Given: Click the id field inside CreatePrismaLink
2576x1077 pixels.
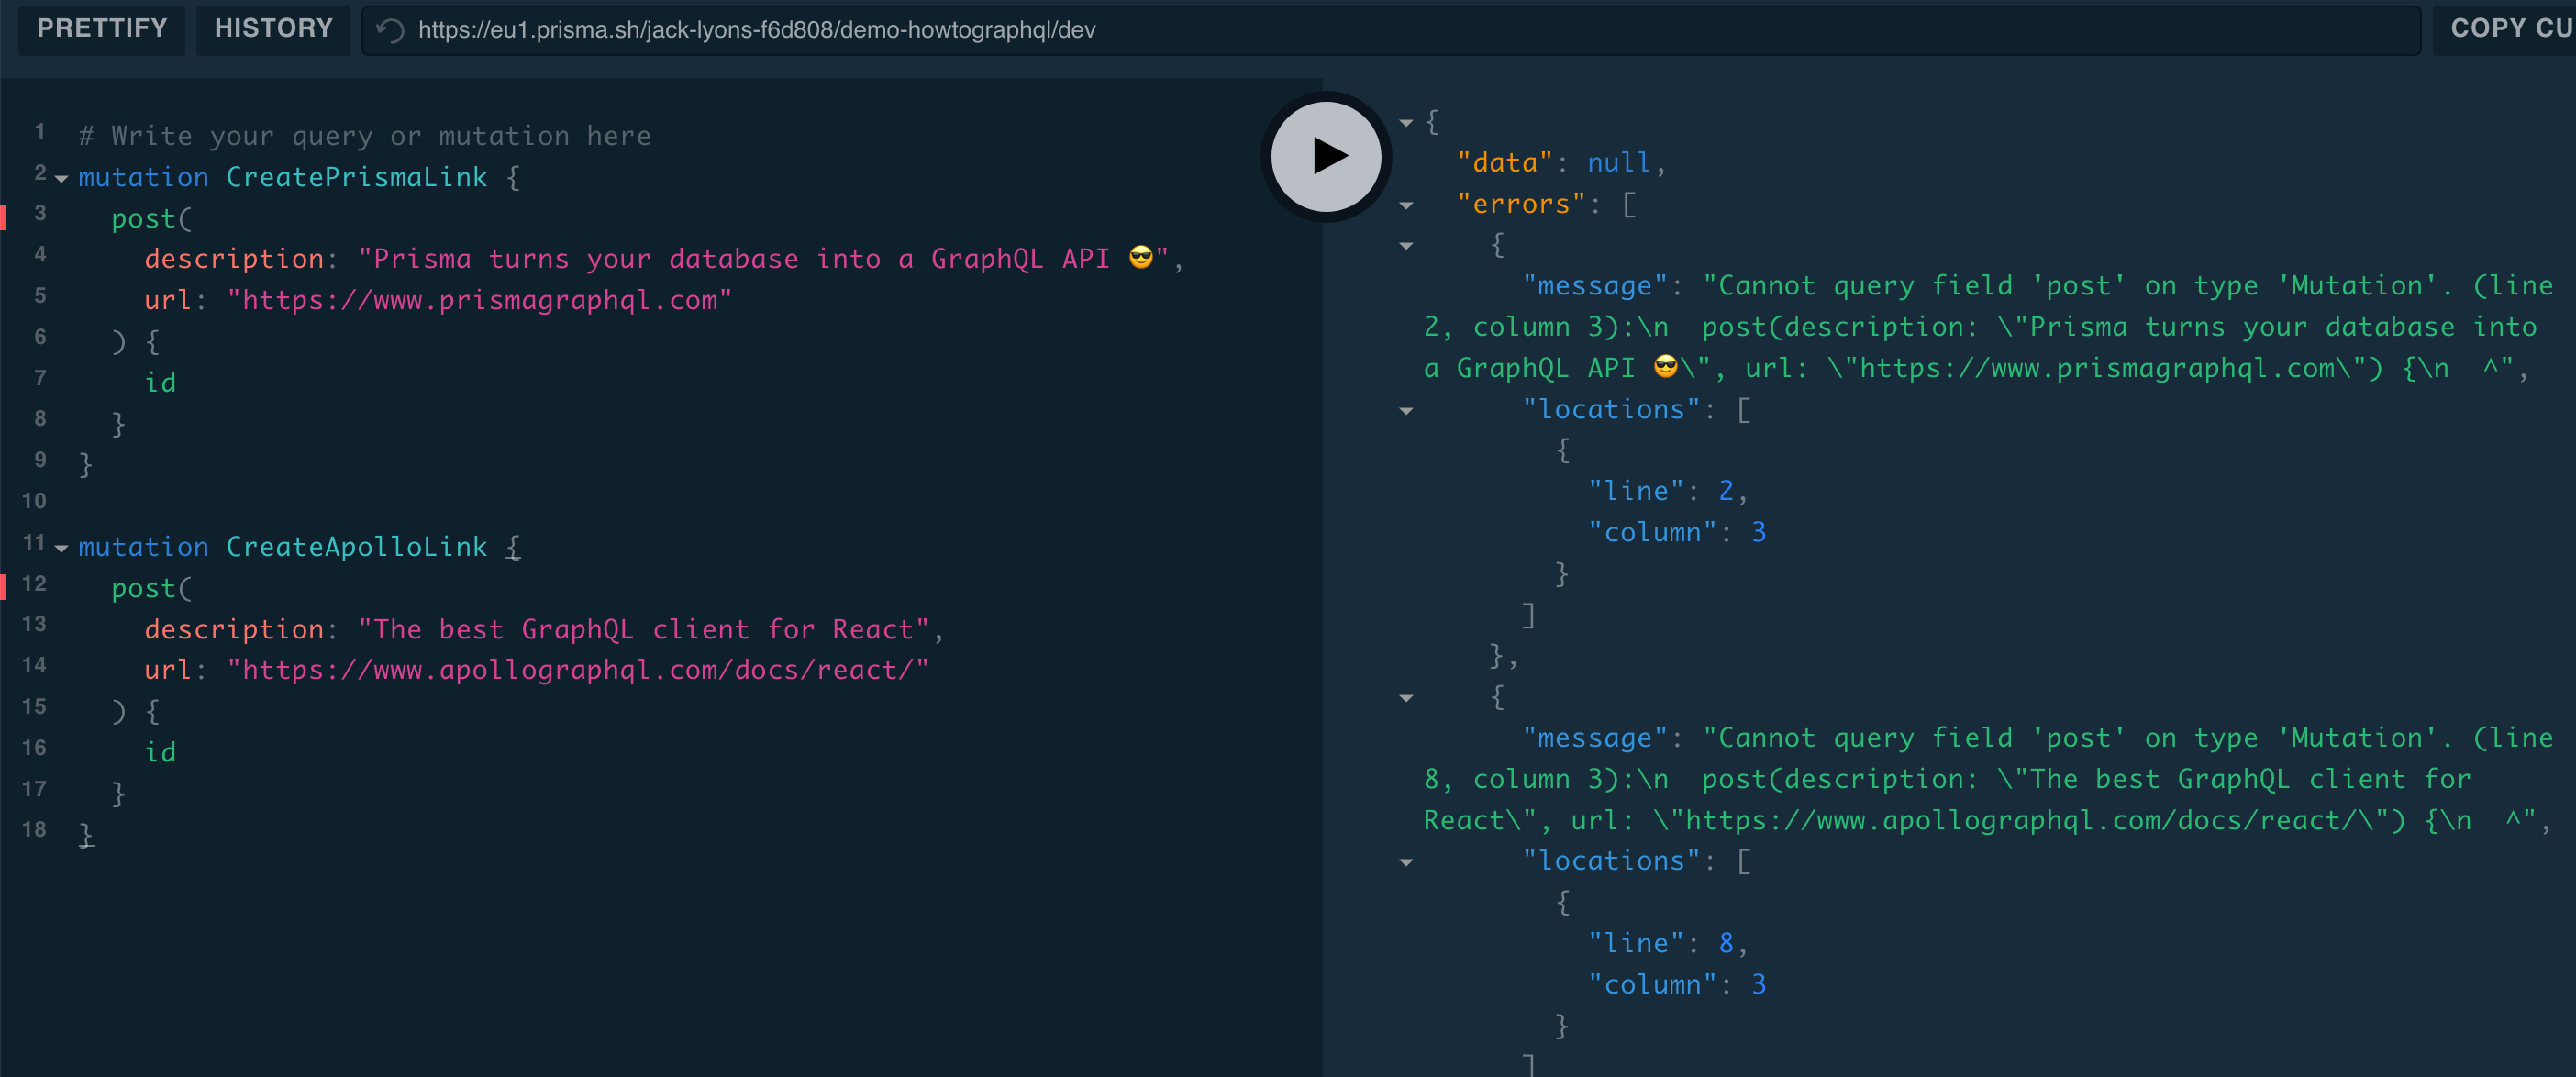Looking at the screenshot, I should tap(160, 380).
